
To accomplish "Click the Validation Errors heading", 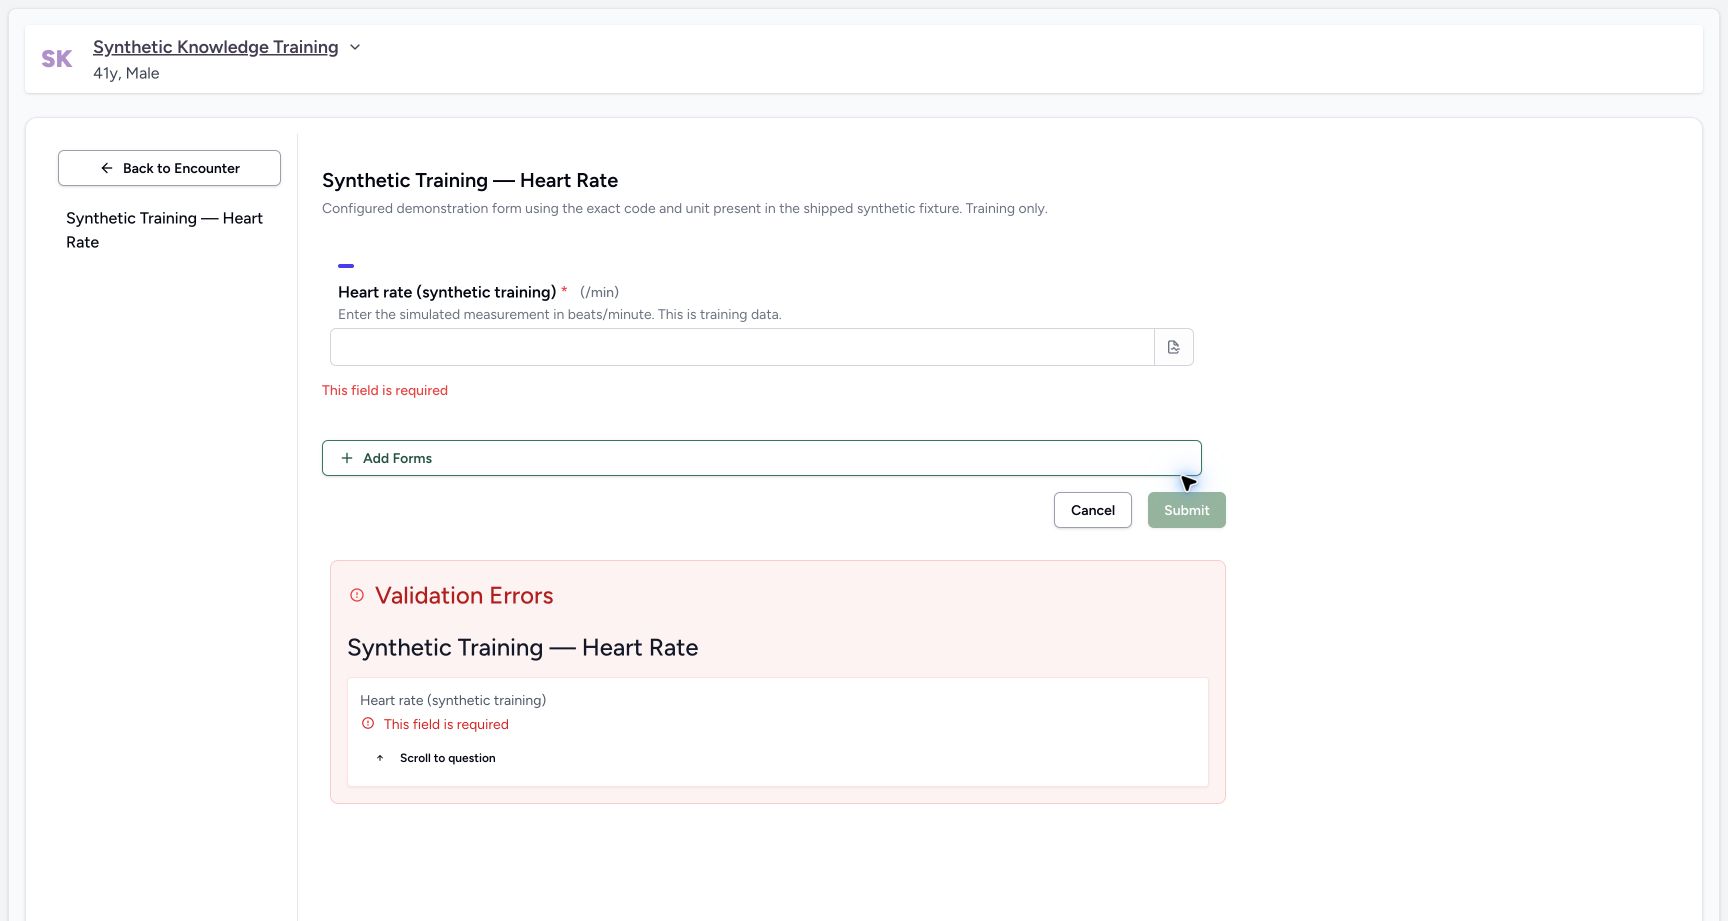I will (464, 595).
